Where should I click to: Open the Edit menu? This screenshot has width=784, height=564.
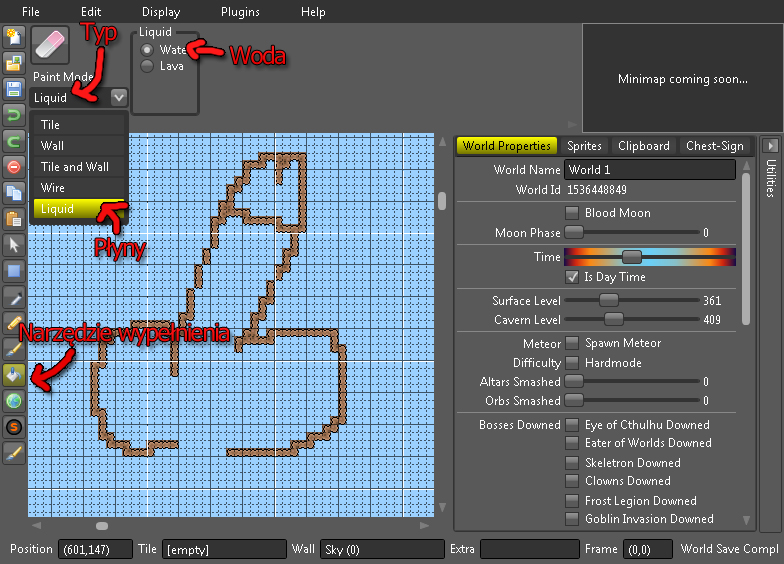click(x=90, y=12)
